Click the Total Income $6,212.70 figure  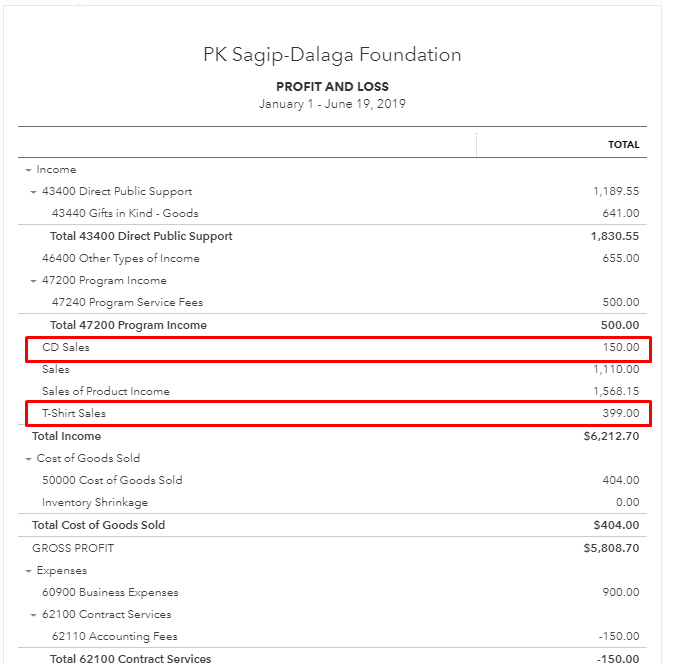point(610,436)
